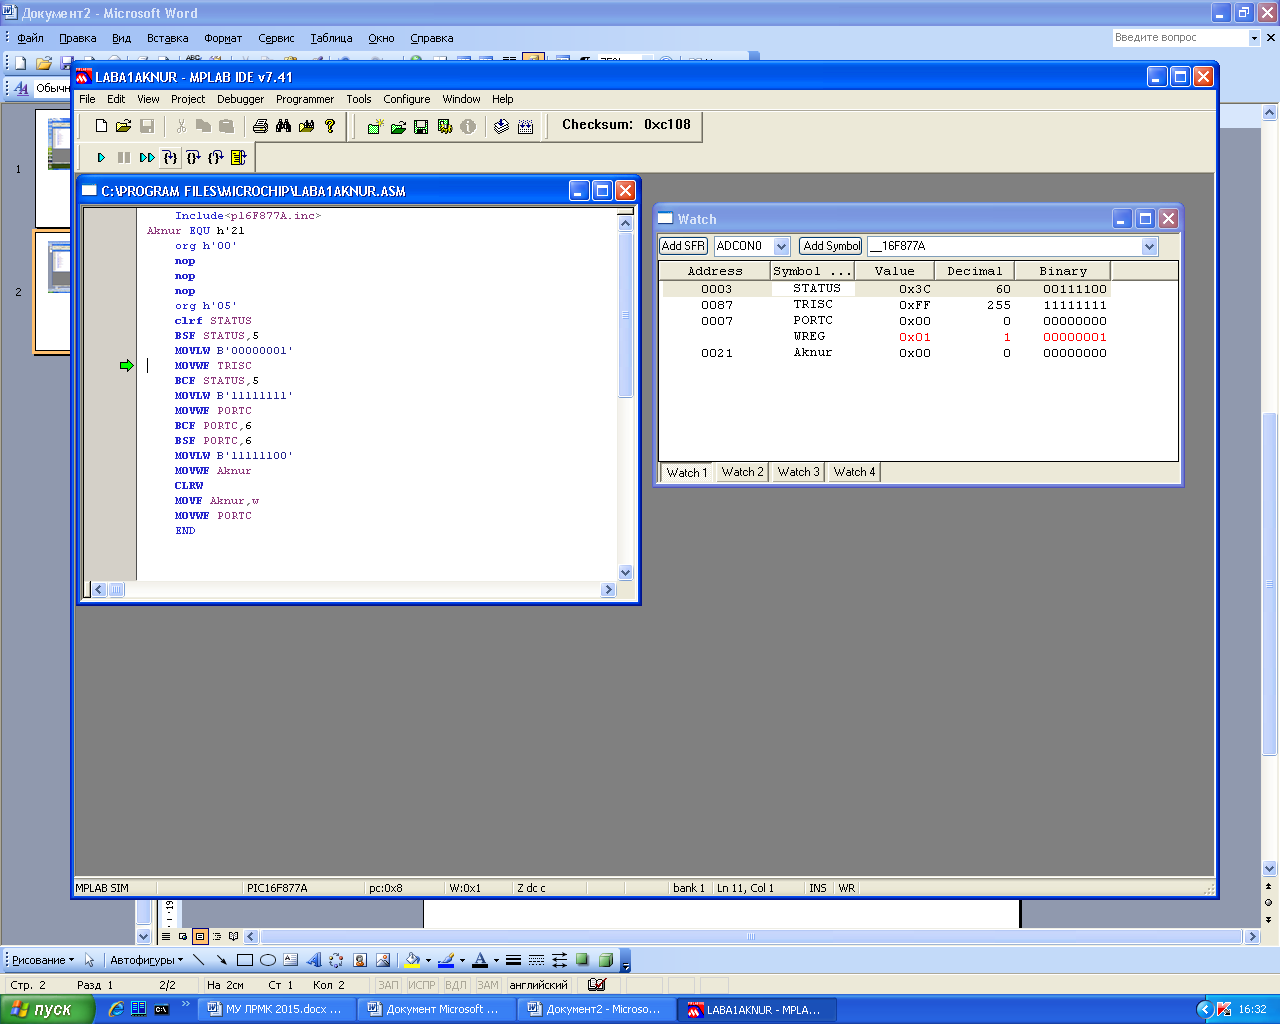Expand the _16F877A symbol dropdown
1280x1024 pixels.
pyautogui.click(x=1149, y=246)
